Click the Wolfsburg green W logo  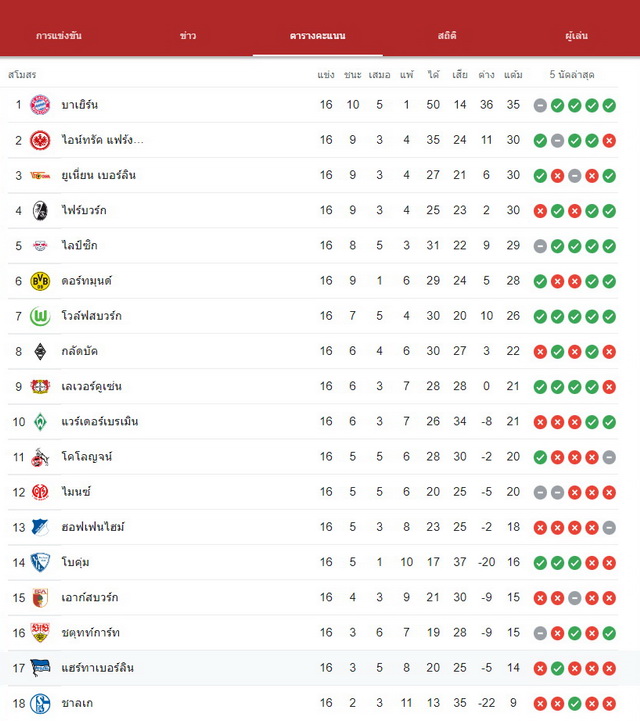[x=40, y=316]
